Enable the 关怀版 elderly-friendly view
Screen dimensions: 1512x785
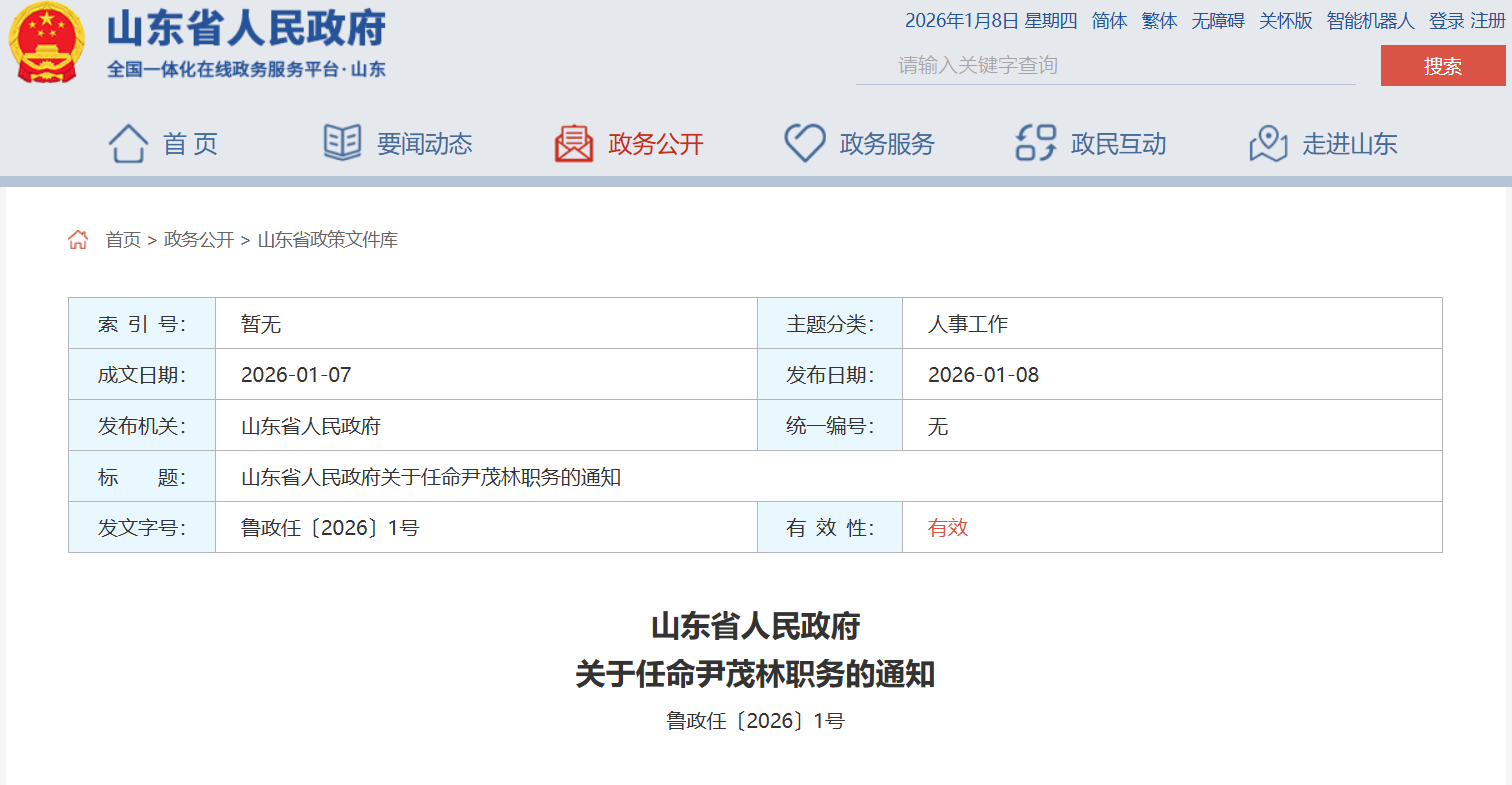coord(1285,21)
